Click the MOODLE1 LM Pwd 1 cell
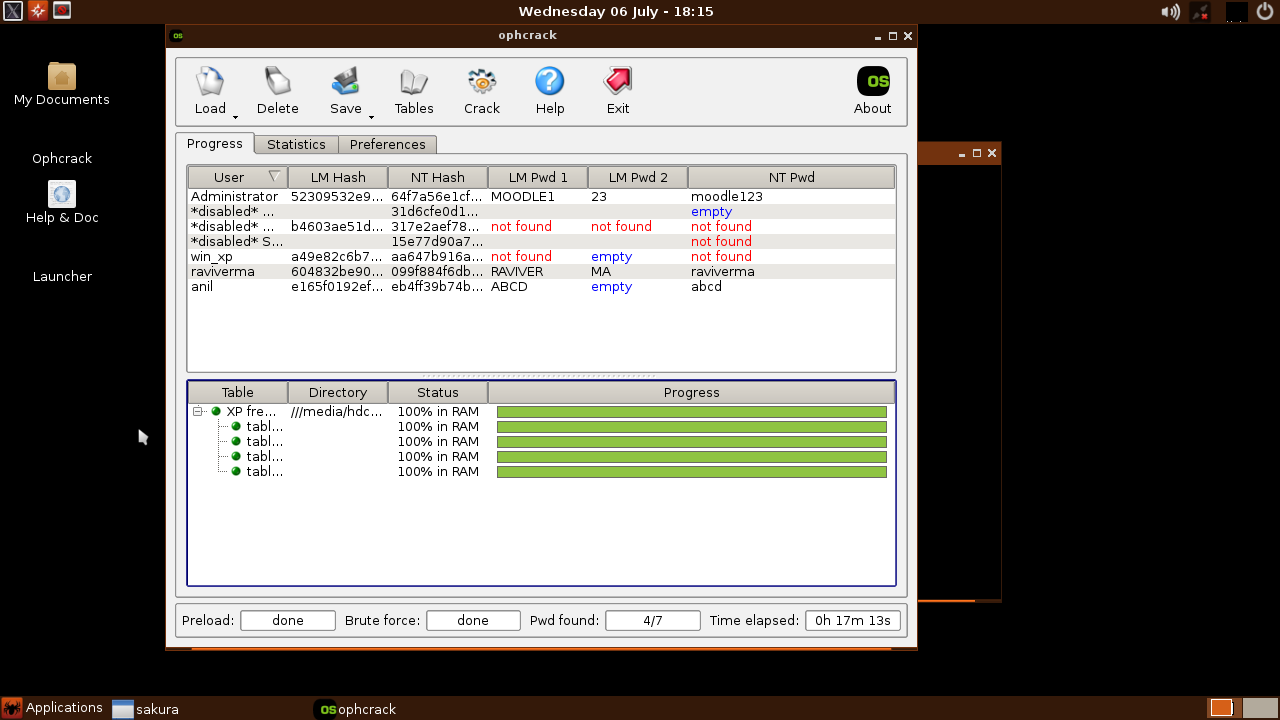 (x=523, y=197)
